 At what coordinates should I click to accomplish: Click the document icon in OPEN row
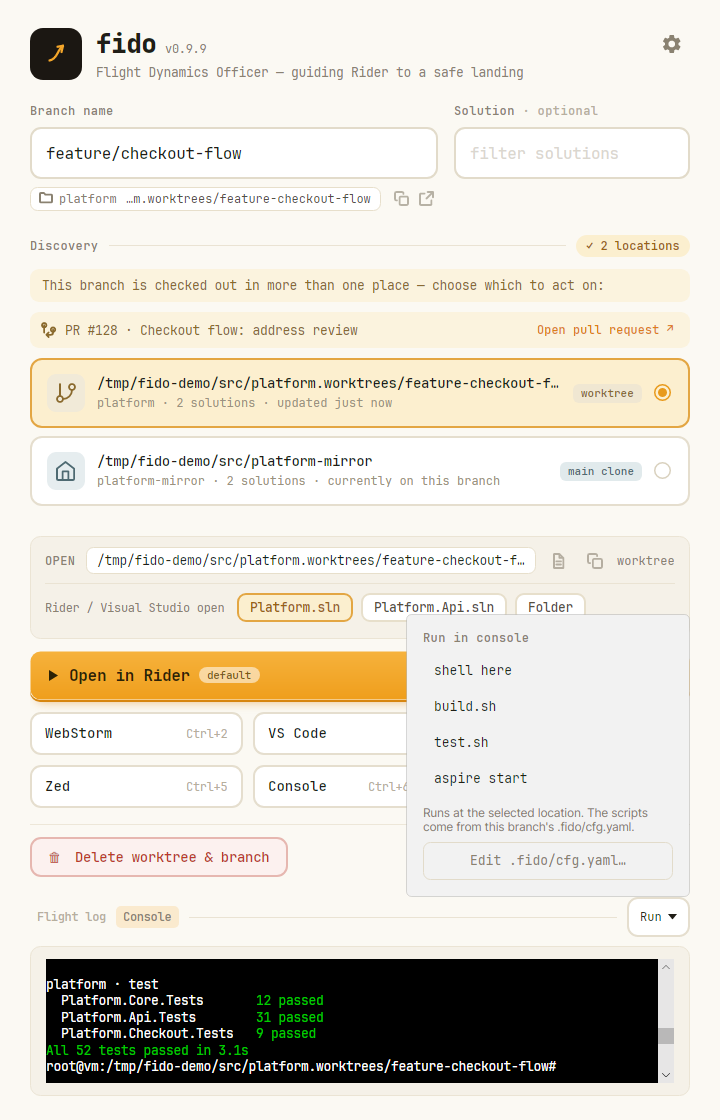(x=559, y=561)
